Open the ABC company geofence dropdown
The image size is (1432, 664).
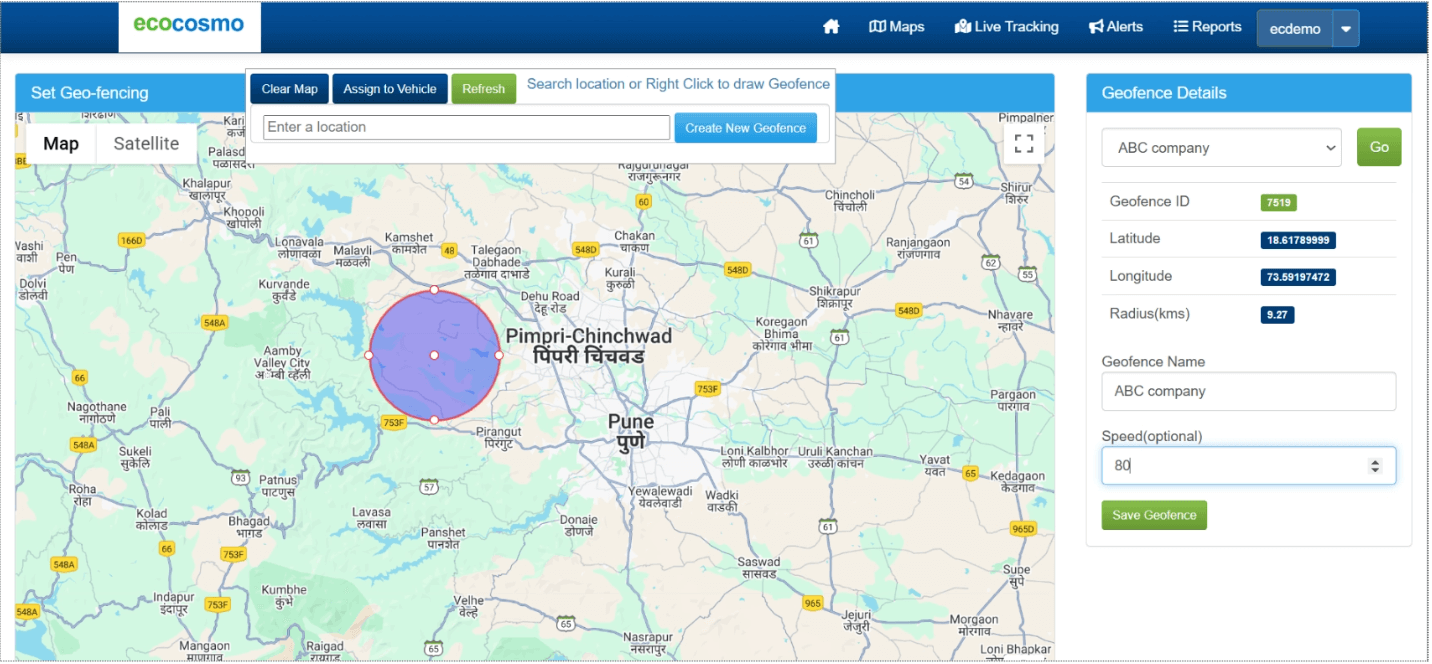1220,147
